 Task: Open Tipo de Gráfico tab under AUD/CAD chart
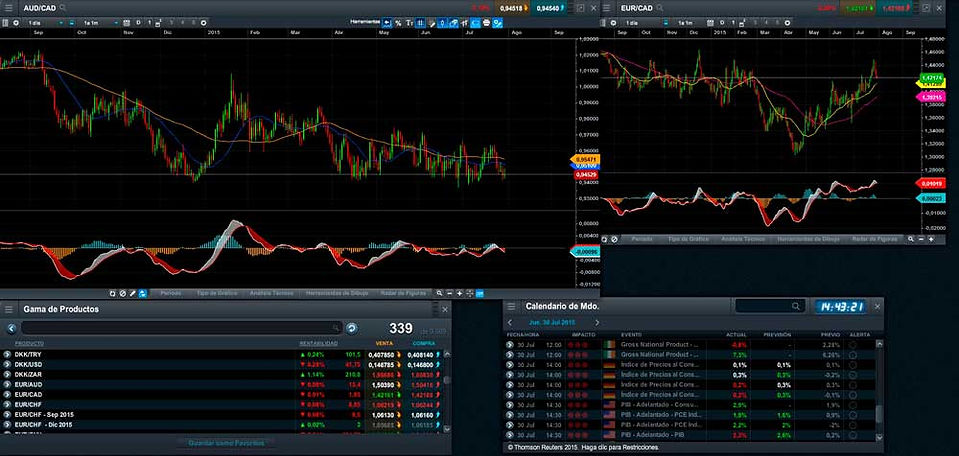218,293
